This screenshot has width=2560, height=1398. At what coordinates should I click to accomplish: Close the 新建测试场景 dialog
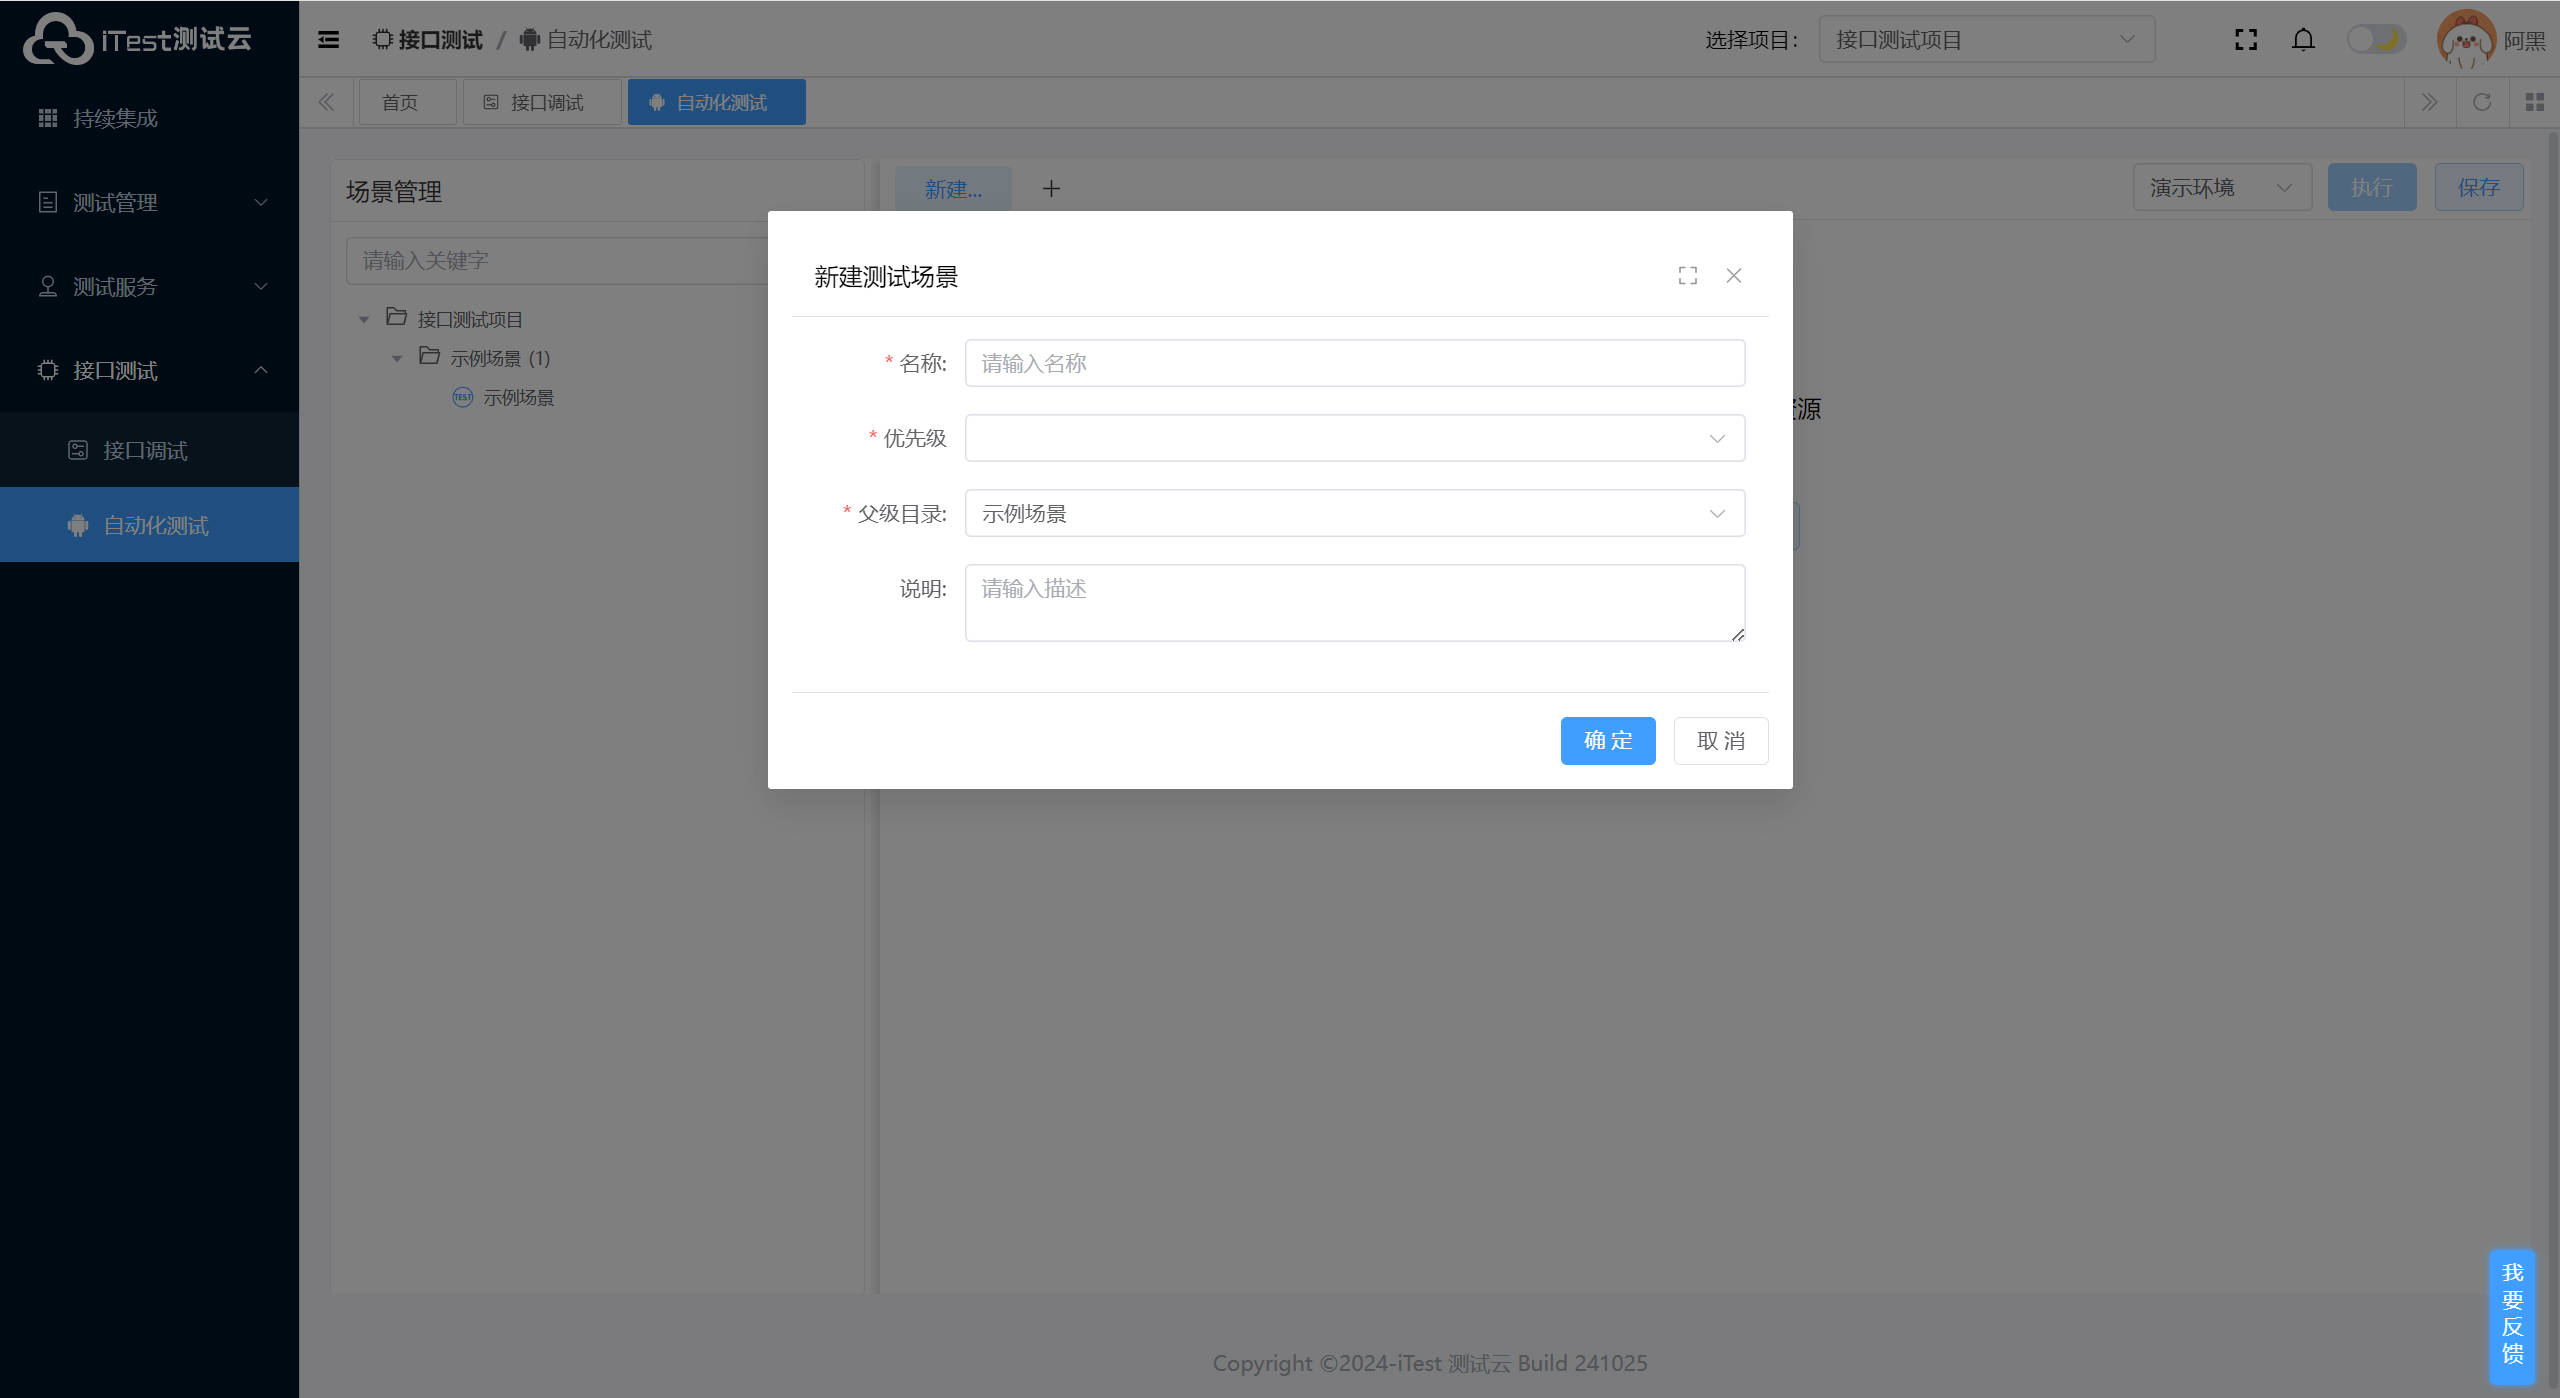(1734, 276)
